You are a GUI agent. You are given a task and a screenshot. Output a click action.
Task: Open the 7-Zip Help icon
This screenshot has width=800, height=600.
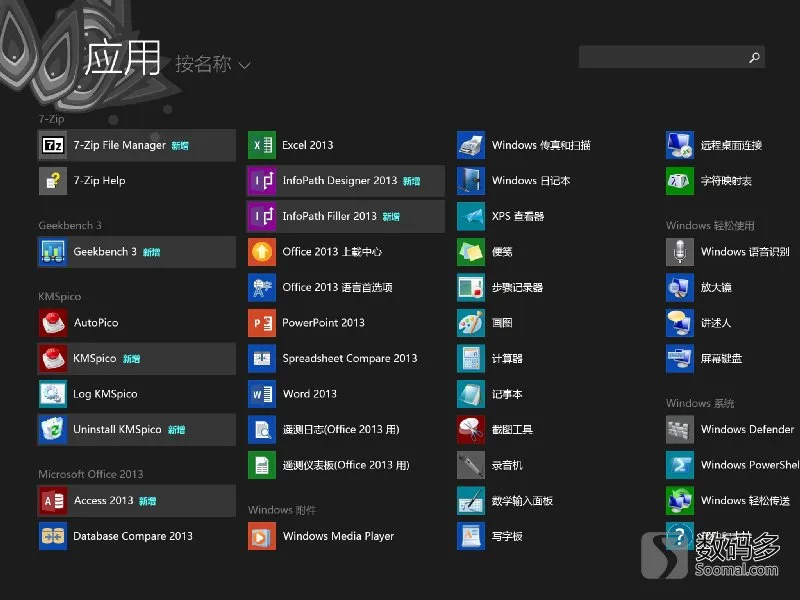53,181
